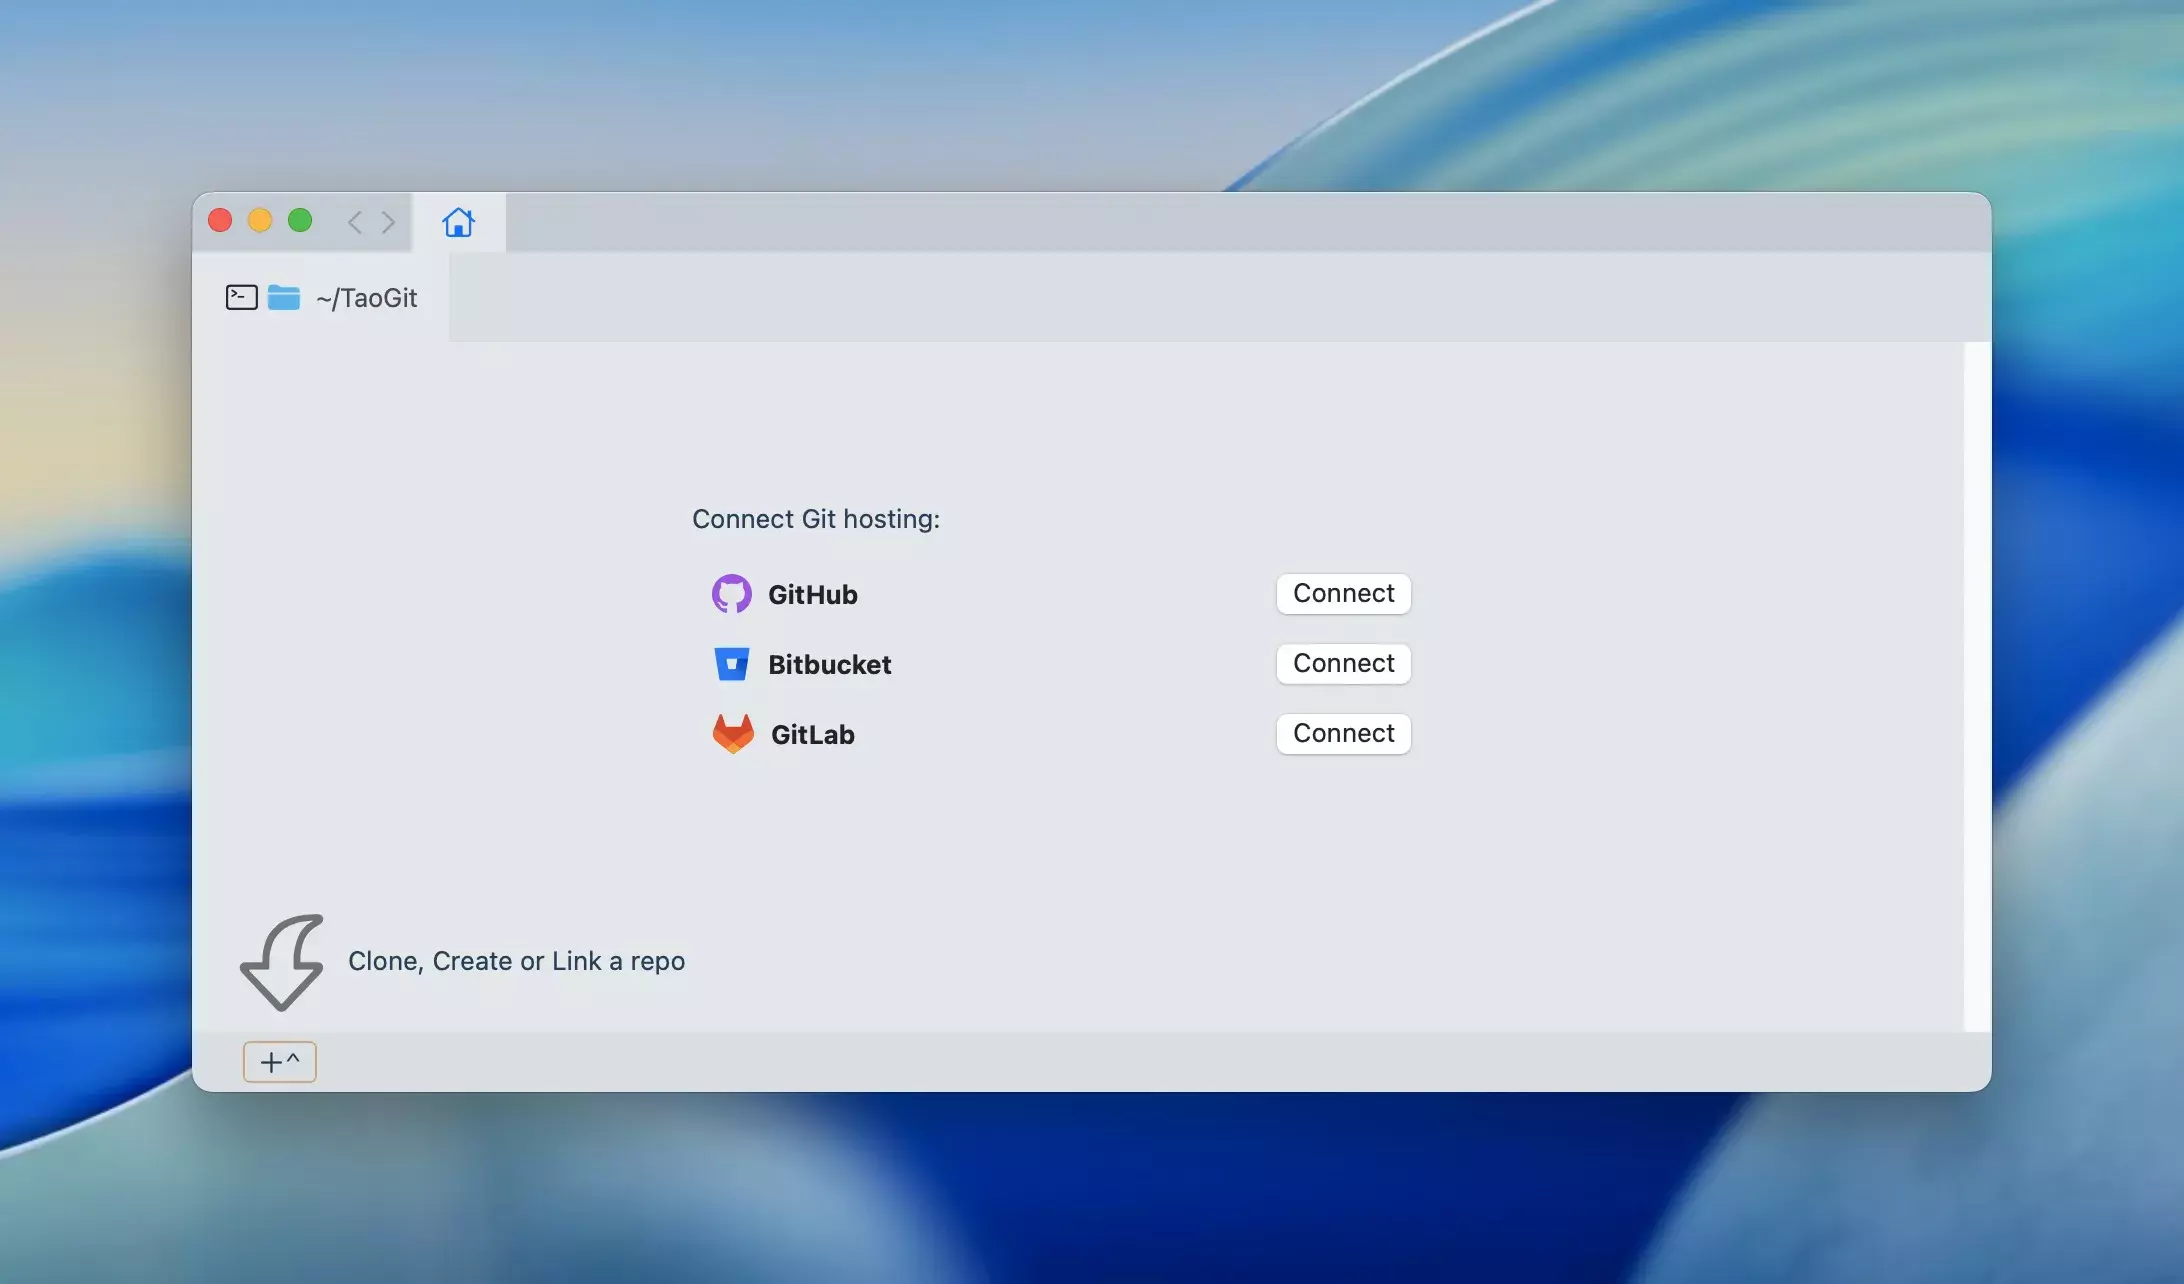2184x1284 pixels.
Task: Click the Bitbucket logo icon
Action: pos(731,664)
